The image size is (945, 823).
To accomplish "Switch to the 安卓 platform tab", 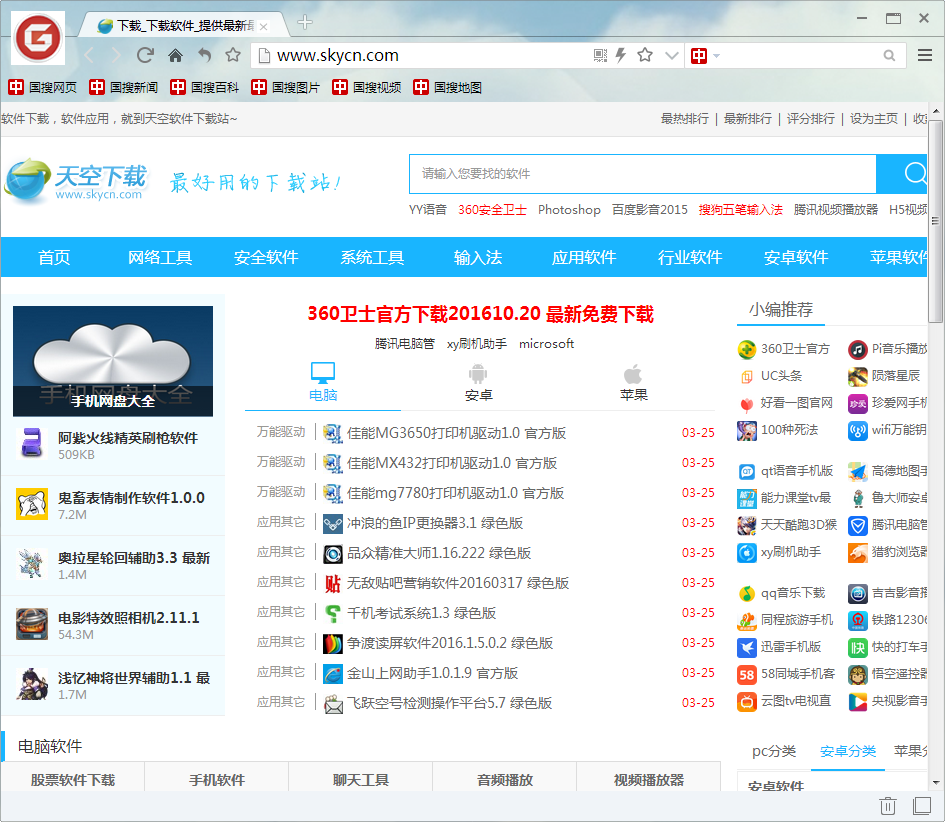I will click(478, 382).
